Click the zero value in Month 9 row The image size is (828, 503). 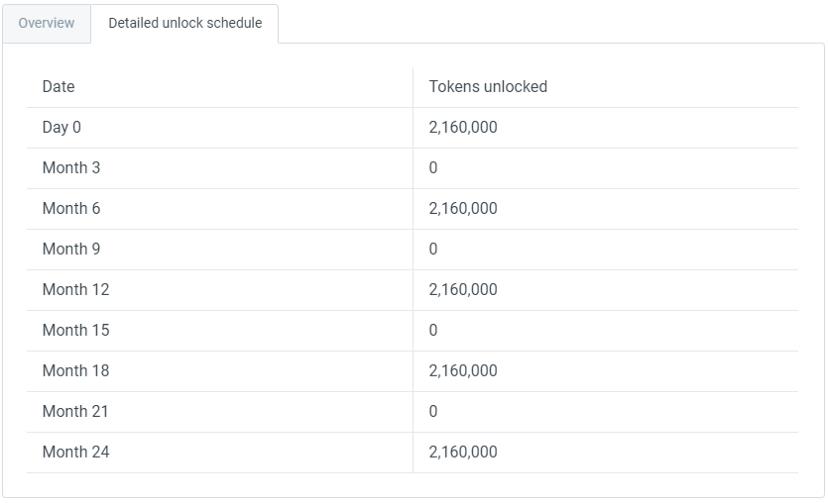pyautogui.click(x=433, y=249)
